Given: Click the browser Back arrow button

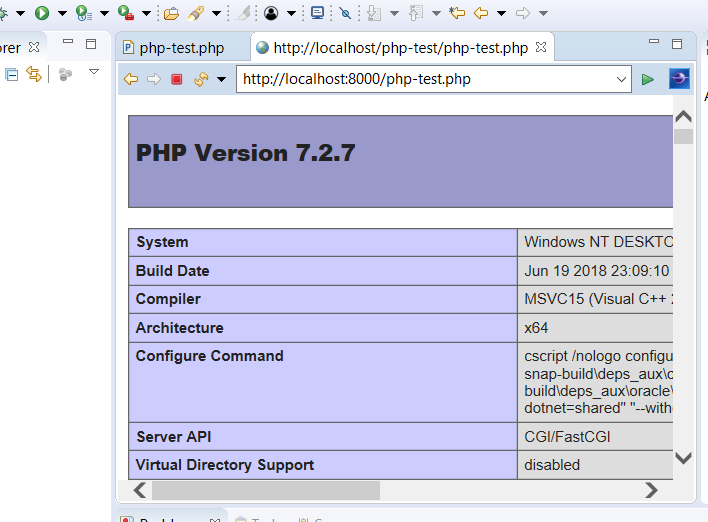Looking at the screenshot, I should (131, 79).
